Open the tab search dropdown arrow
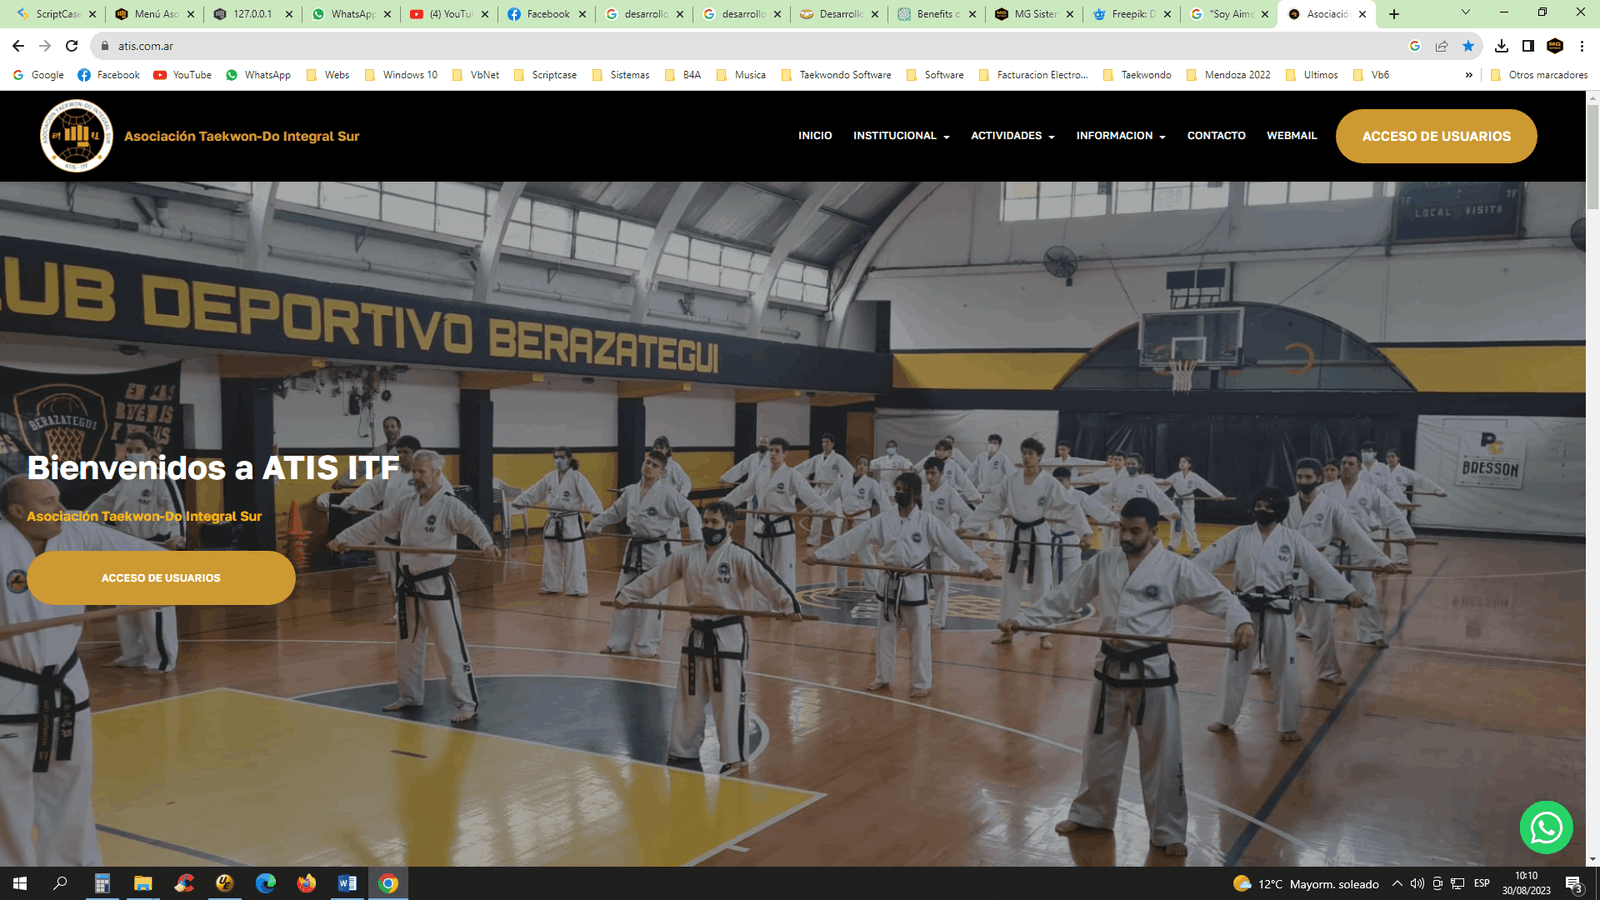Viewport: 1600px width, 900px height. [1465, 13]
